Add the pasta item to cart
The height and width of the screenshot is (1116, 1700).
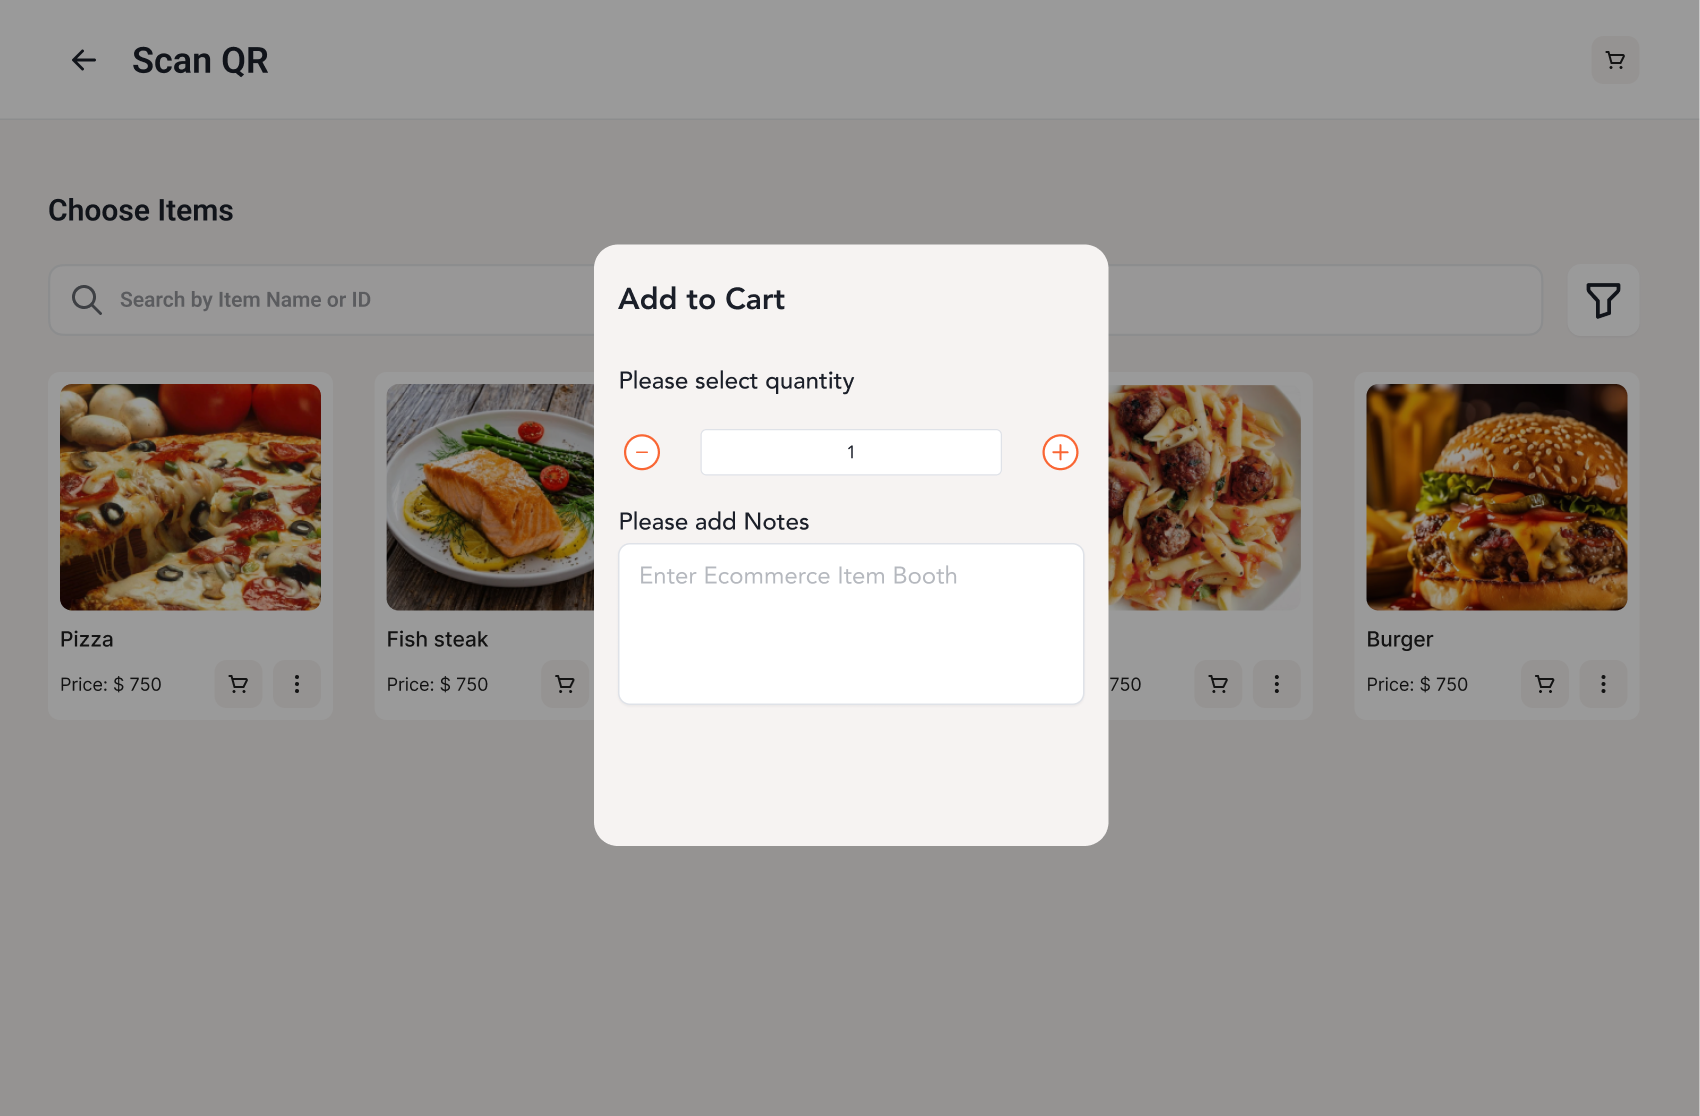(1218, 684)
